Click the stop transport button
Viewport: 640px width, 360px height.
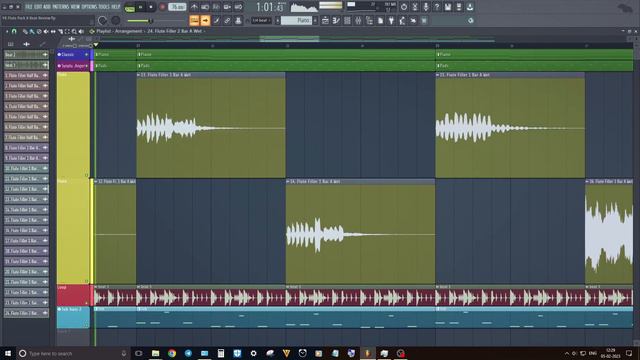point(151,7)
